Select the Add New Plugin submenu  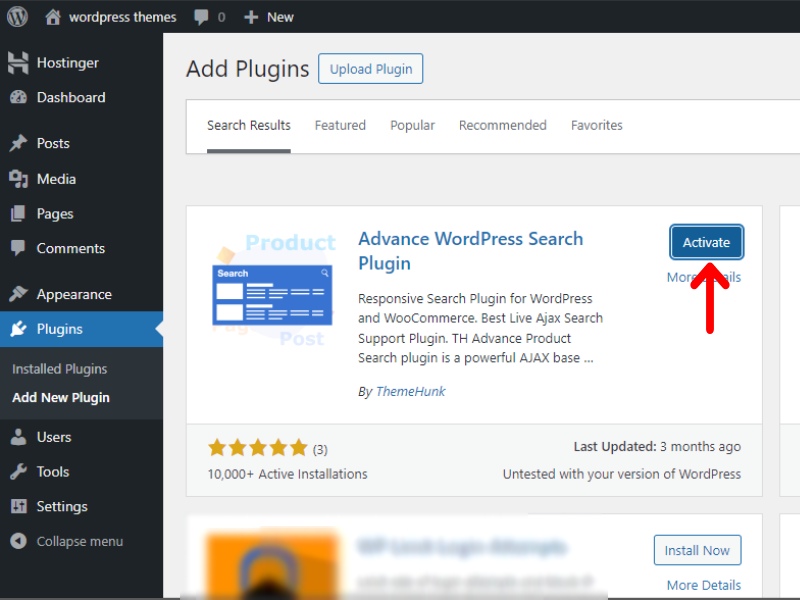[x=61, y=397]
